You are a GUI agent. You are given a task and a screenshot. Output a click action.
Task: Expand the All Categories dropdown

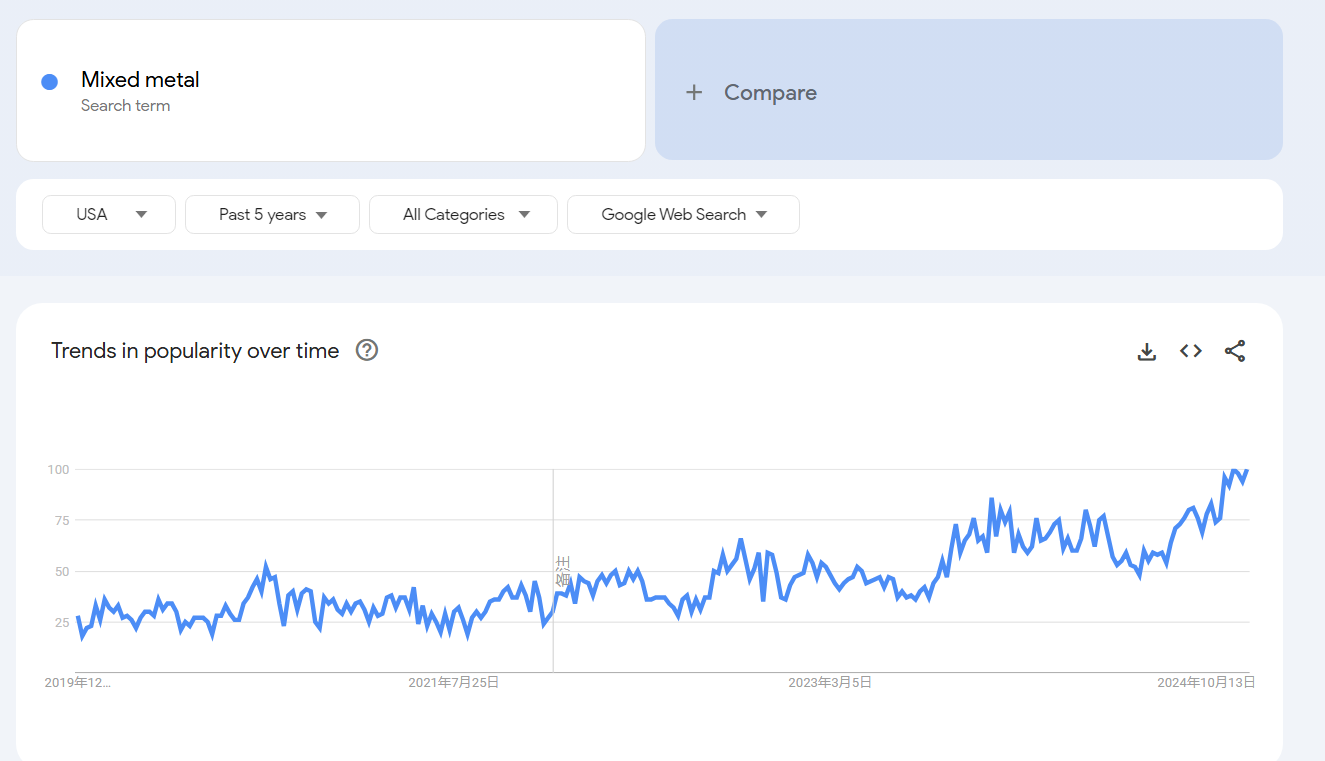463,214
